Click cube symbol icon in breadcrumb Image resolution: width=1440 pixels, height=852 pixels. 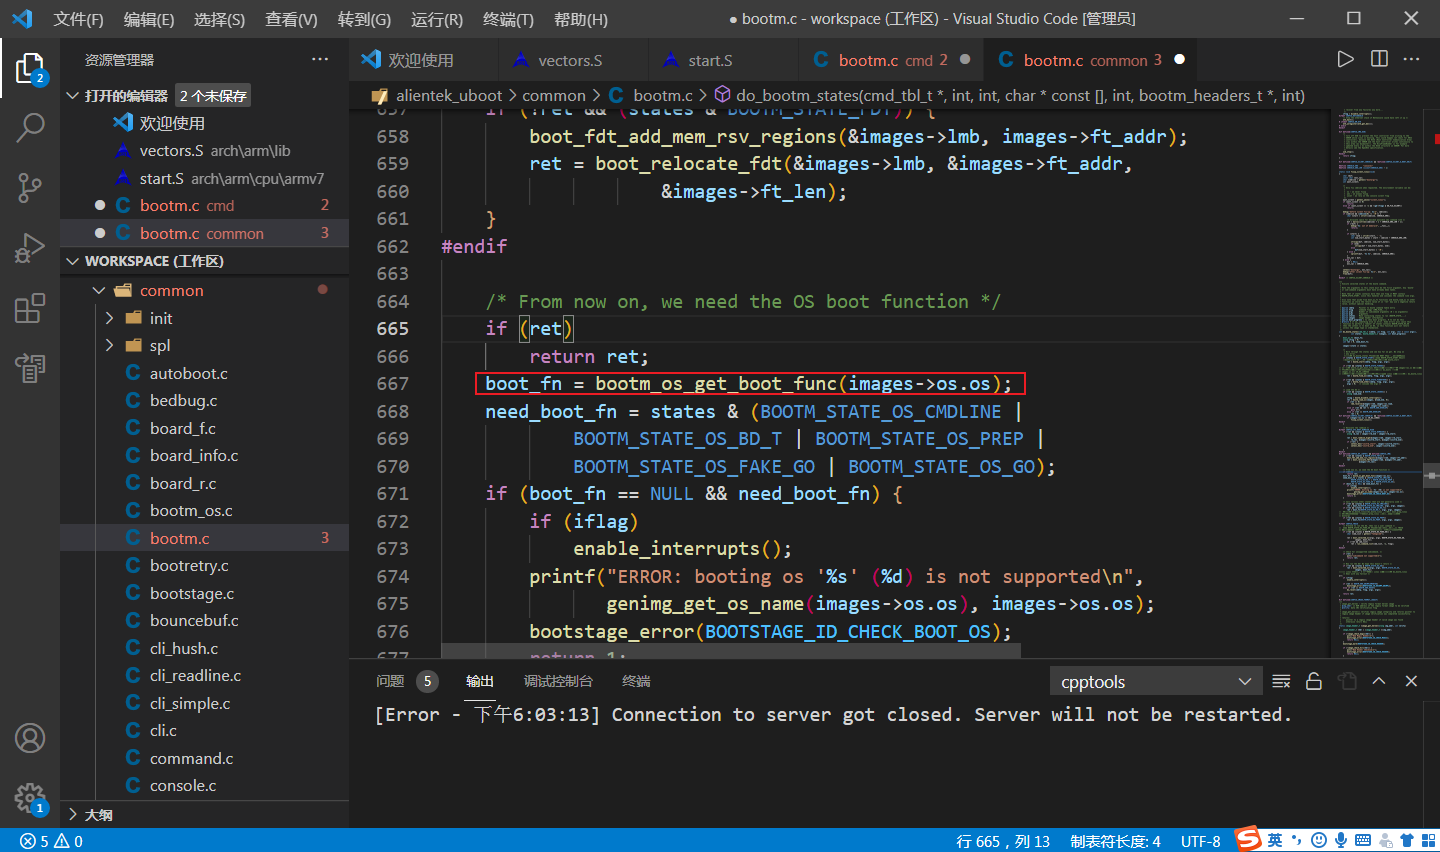click(722, 95)
